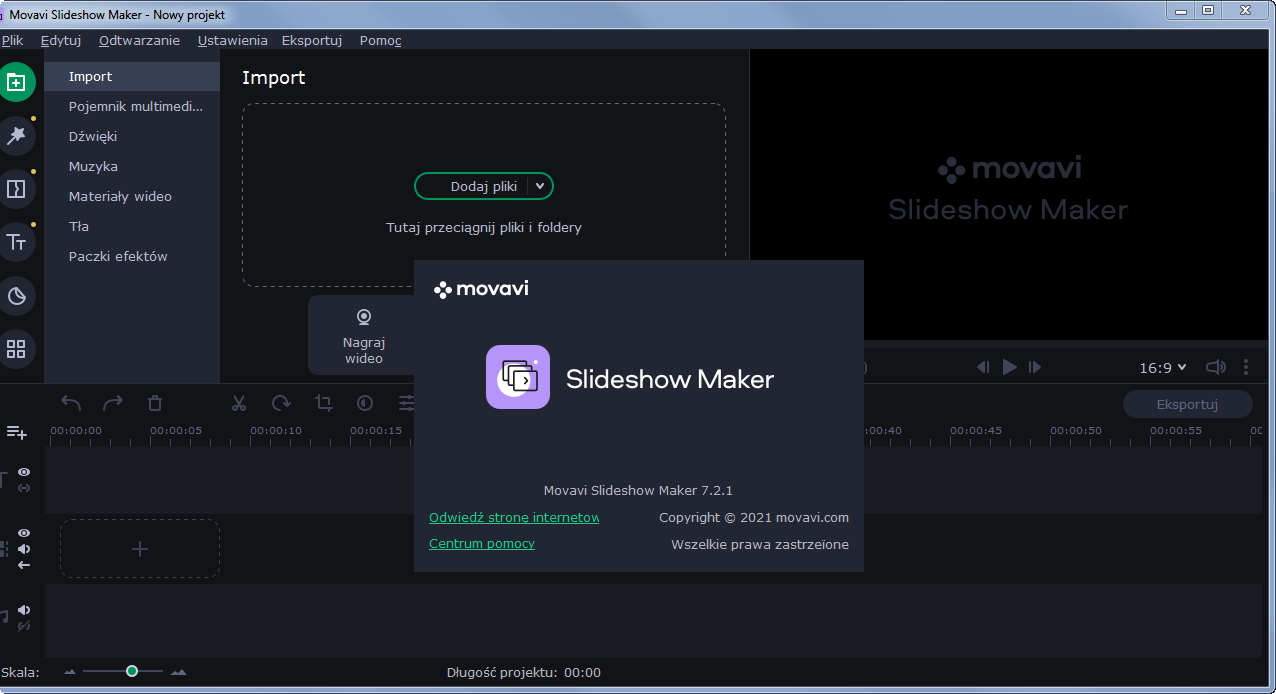Click the 'Długość projektu: 00:00' status text
Screen dimensions: 1276x694
524,672
